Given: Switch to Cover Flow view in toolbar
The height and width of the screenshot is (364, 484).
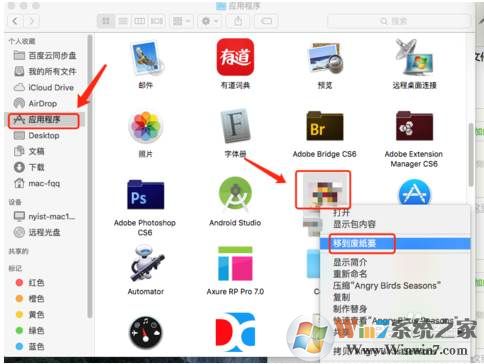Looking at the screenshot, I should [157, 21].
